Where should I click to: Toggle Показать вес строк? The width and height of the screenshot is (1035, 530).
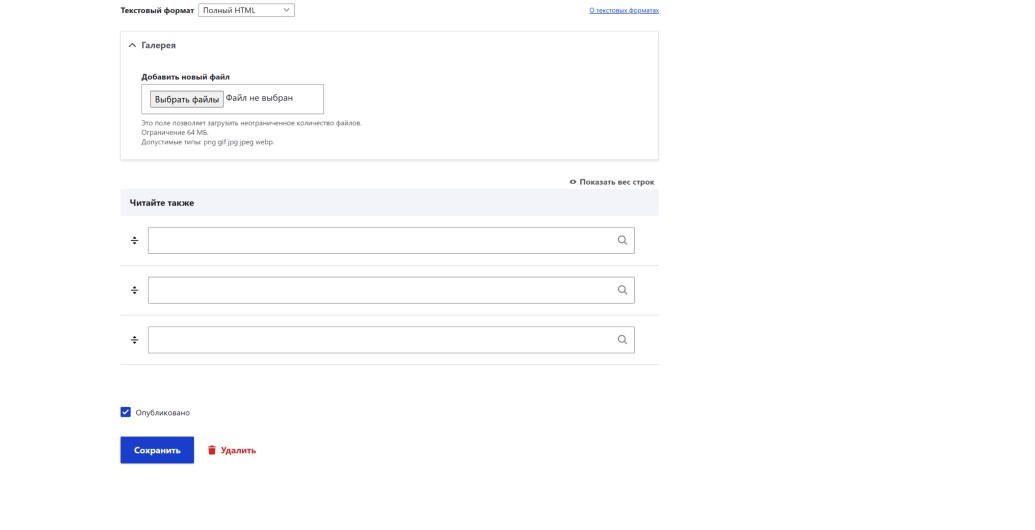(612, 182)
